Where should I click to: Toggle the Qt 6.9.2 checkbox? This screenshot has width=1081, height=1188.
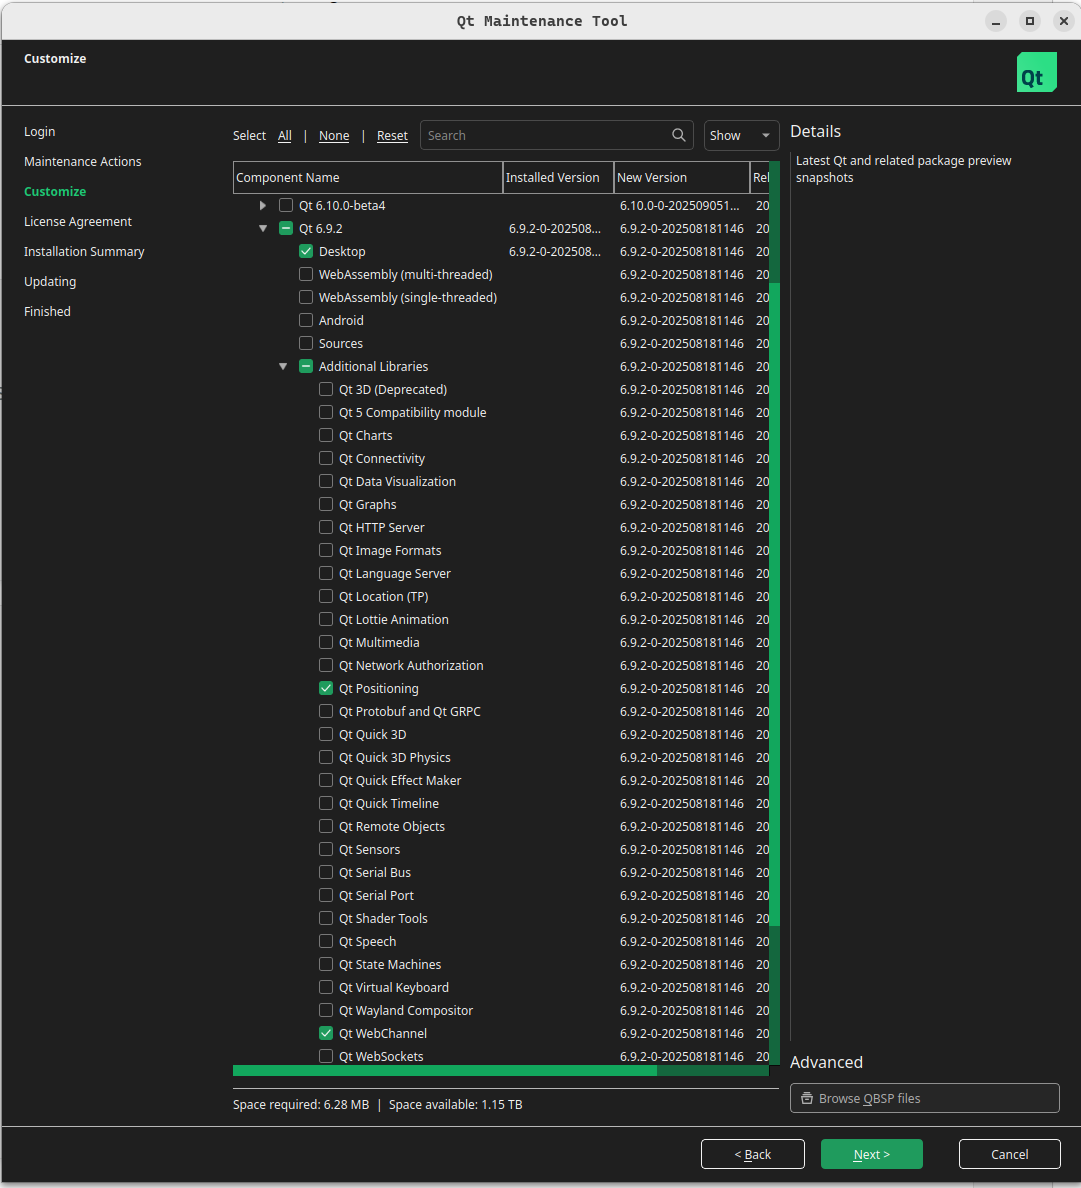coord(286,228)
